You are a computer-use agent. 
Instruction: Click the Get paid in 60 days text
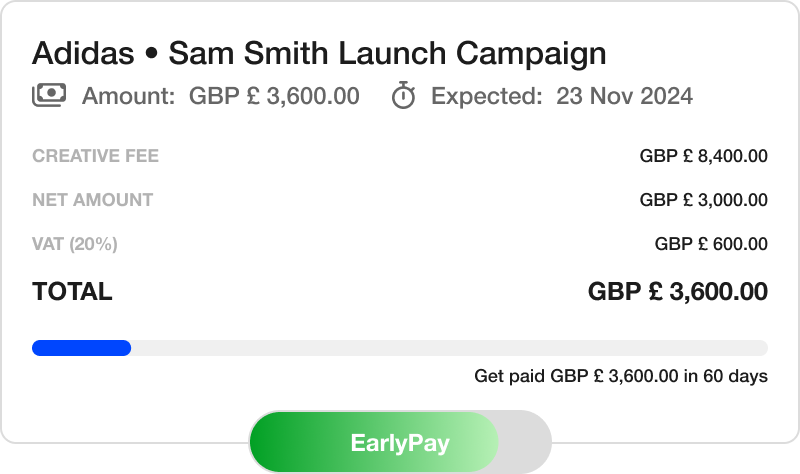[620, 377]
